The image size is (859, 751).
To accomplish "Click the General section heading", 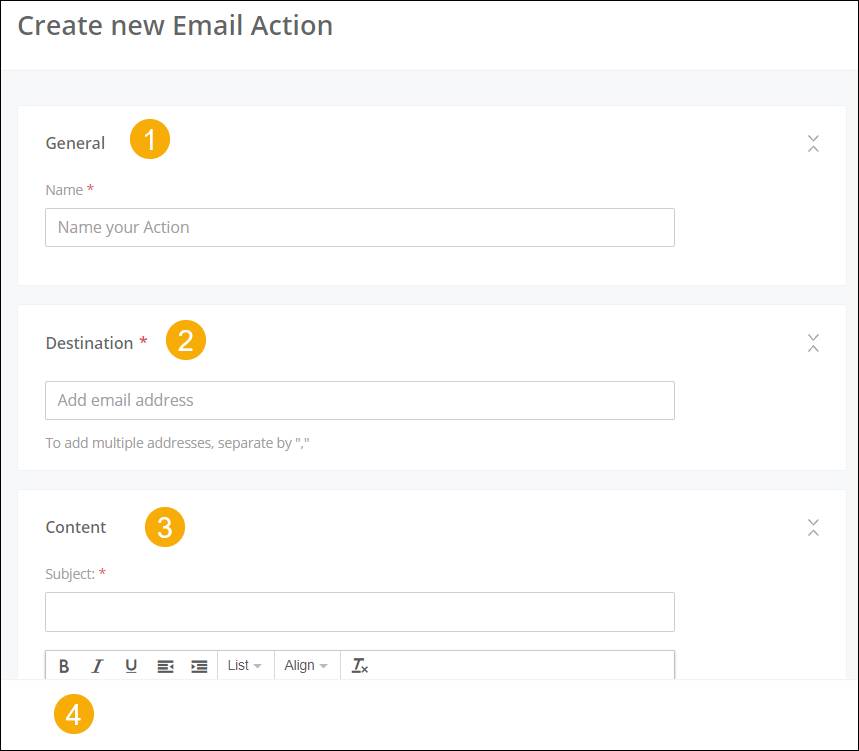I will pos(75,143).
